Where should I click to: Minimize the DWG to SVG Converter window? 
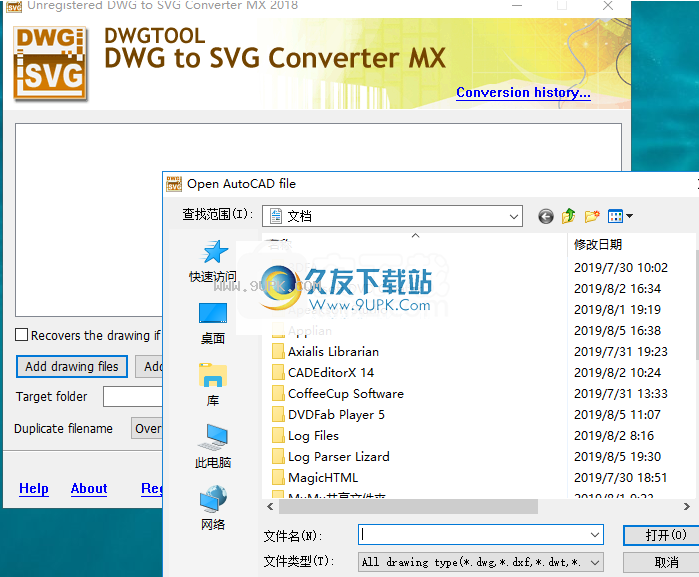[x=517, y=5]
